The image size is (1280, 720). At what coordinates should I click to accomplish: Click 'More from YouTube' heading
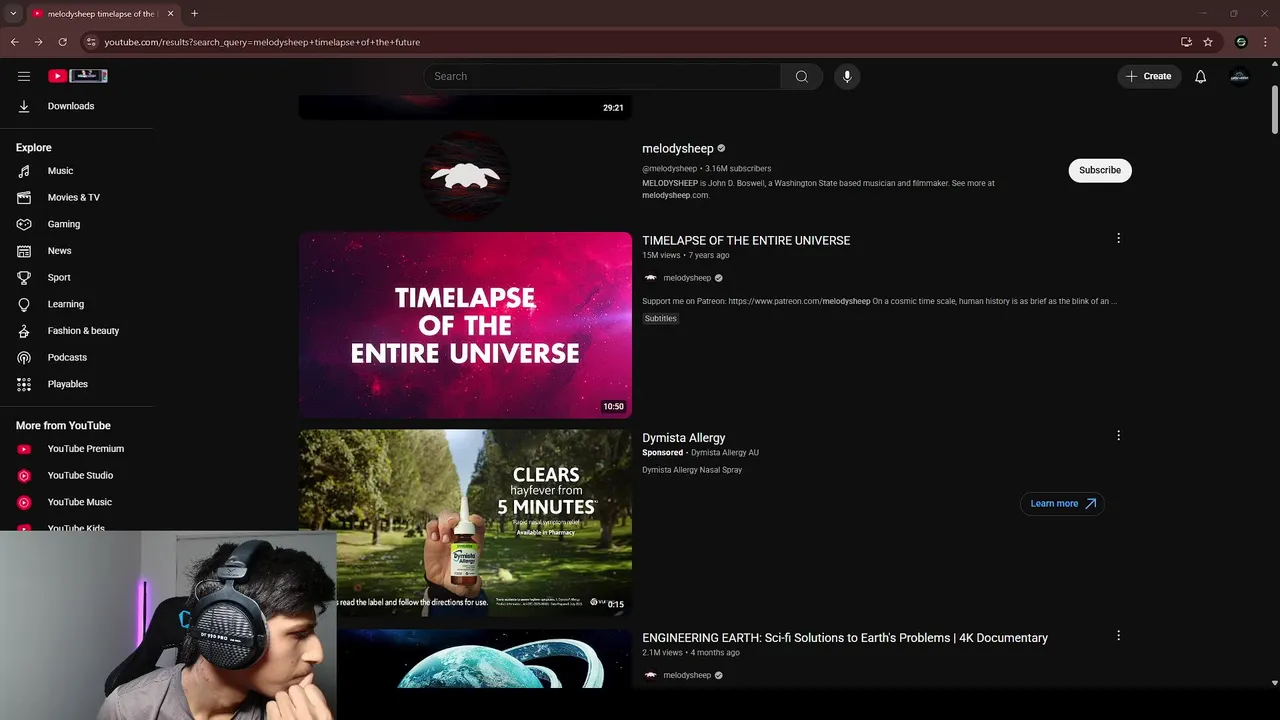(x=63, y=426)
